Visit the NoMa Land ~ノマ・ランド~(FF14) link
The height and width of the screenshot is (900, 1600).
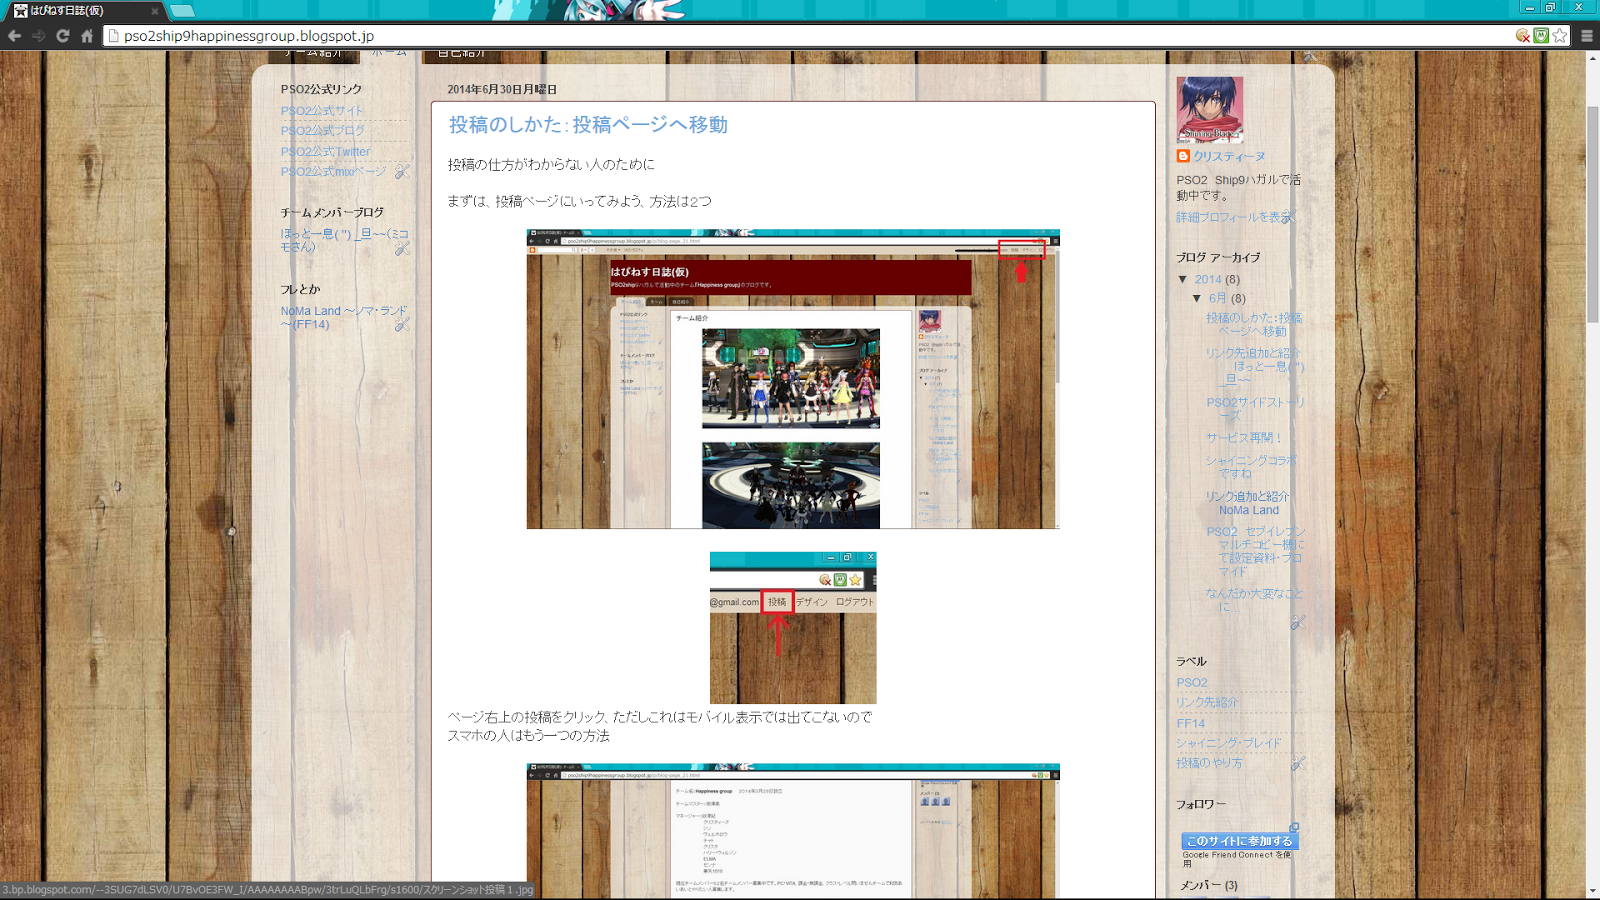pos(344,317)
